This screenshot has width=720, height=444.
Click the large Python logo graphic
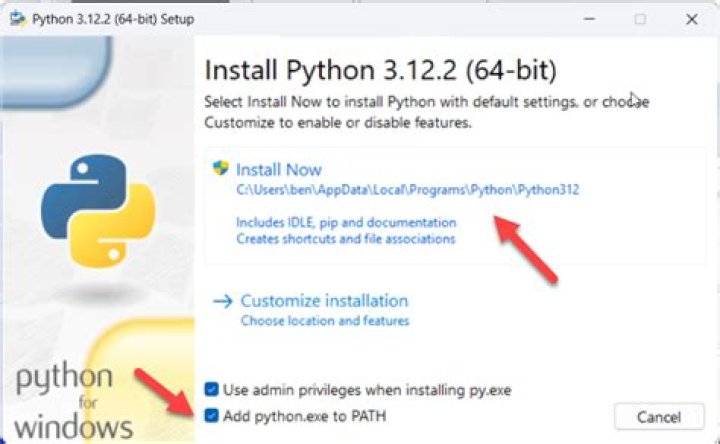tap(98, 211)
